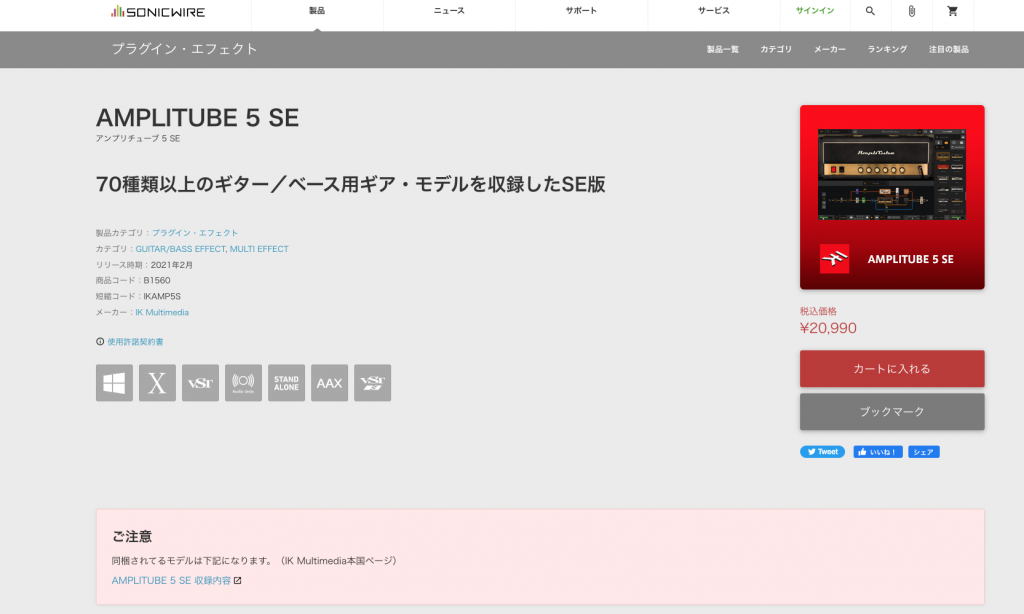Share the page via the Tweet button
The height and width of the screenshot is (614, 1024).
tap(821, 451)
